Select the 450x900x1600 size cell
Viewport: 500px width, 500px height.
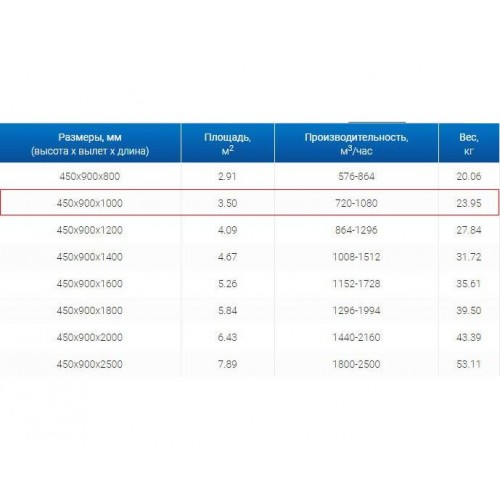[90, 284]
